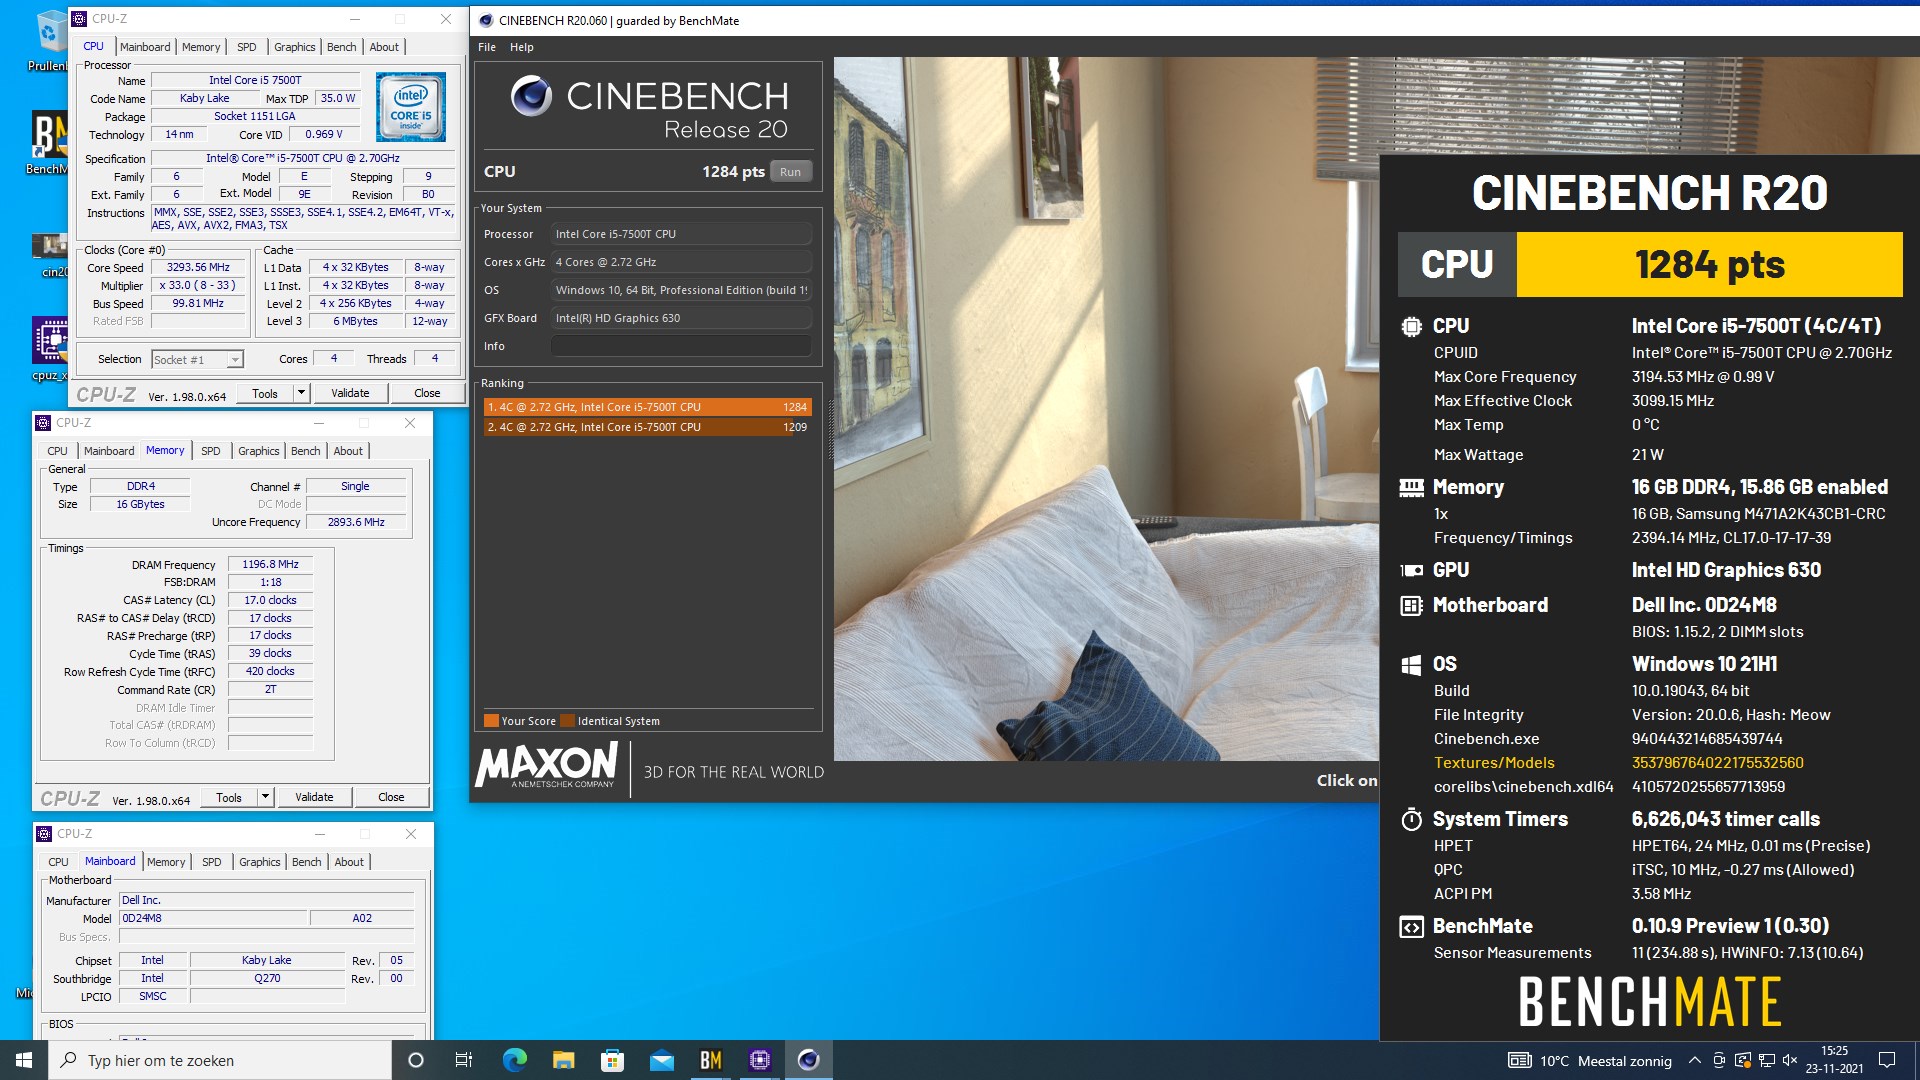1920x1080 pixels.
Task: Expand Tools dropdown arrow in Memory CPU-Z window
Action: coord(265,797)
